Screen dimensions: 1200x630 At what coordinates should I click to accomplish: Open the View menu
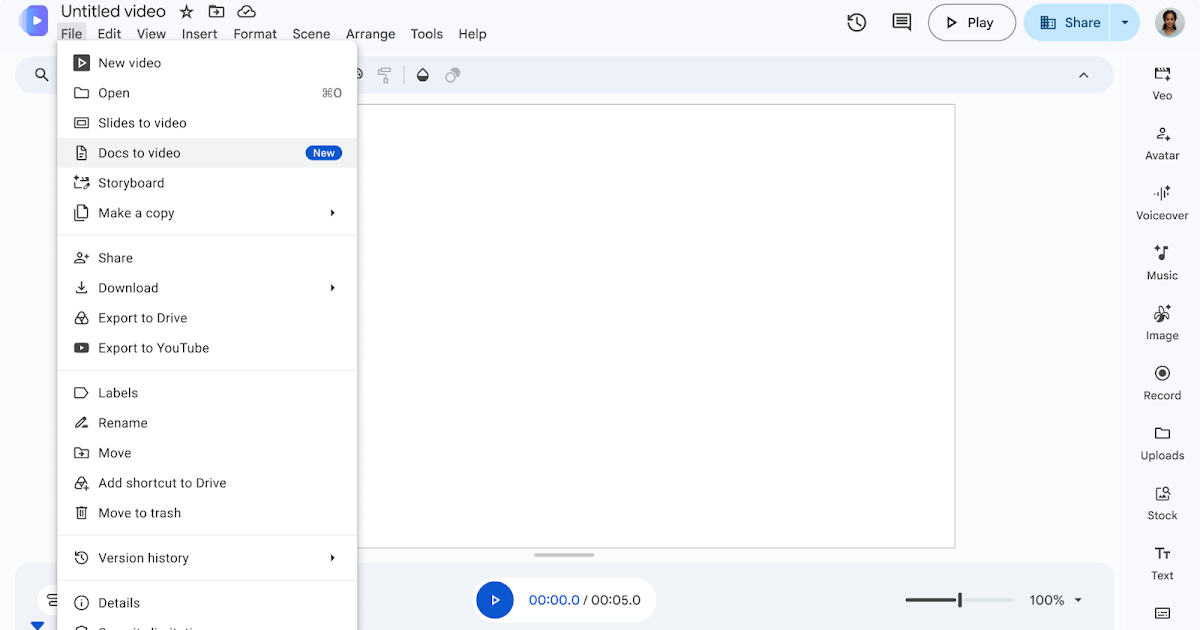[151, 34]
